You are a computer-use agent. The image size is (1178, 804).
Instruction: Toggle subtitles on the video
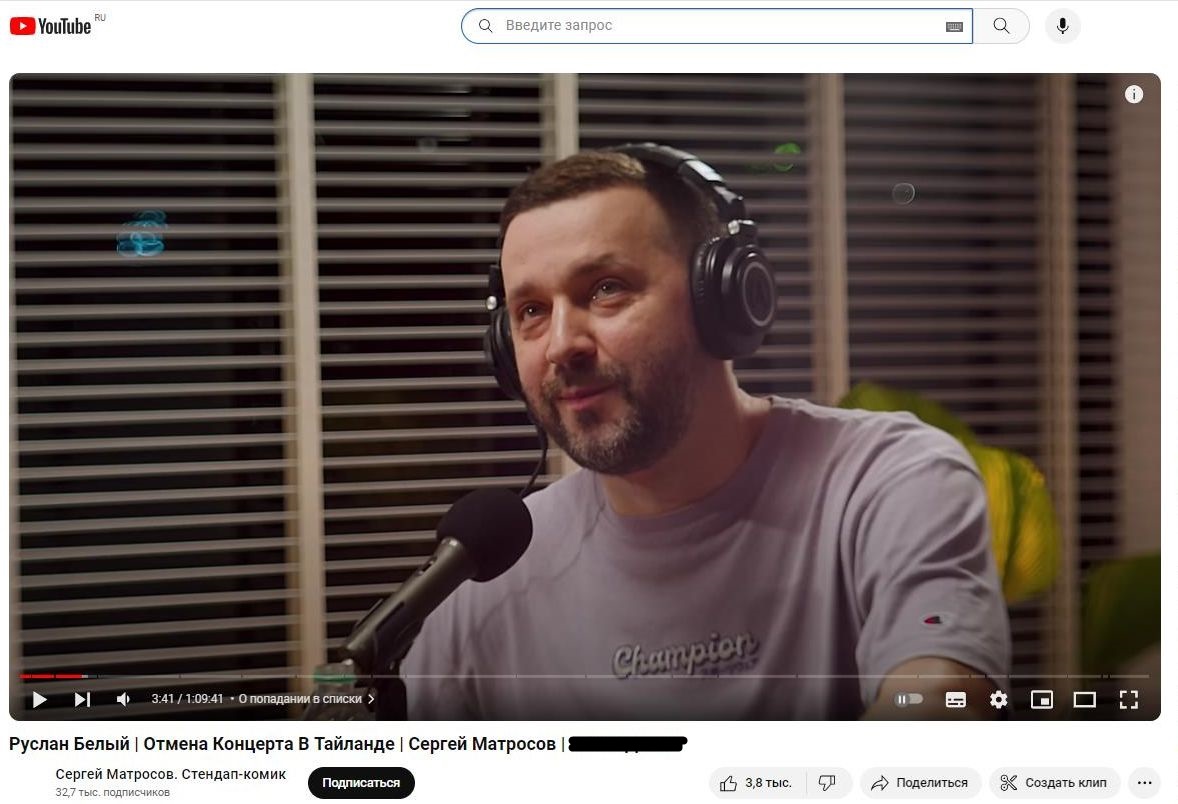tap(955, 699)
